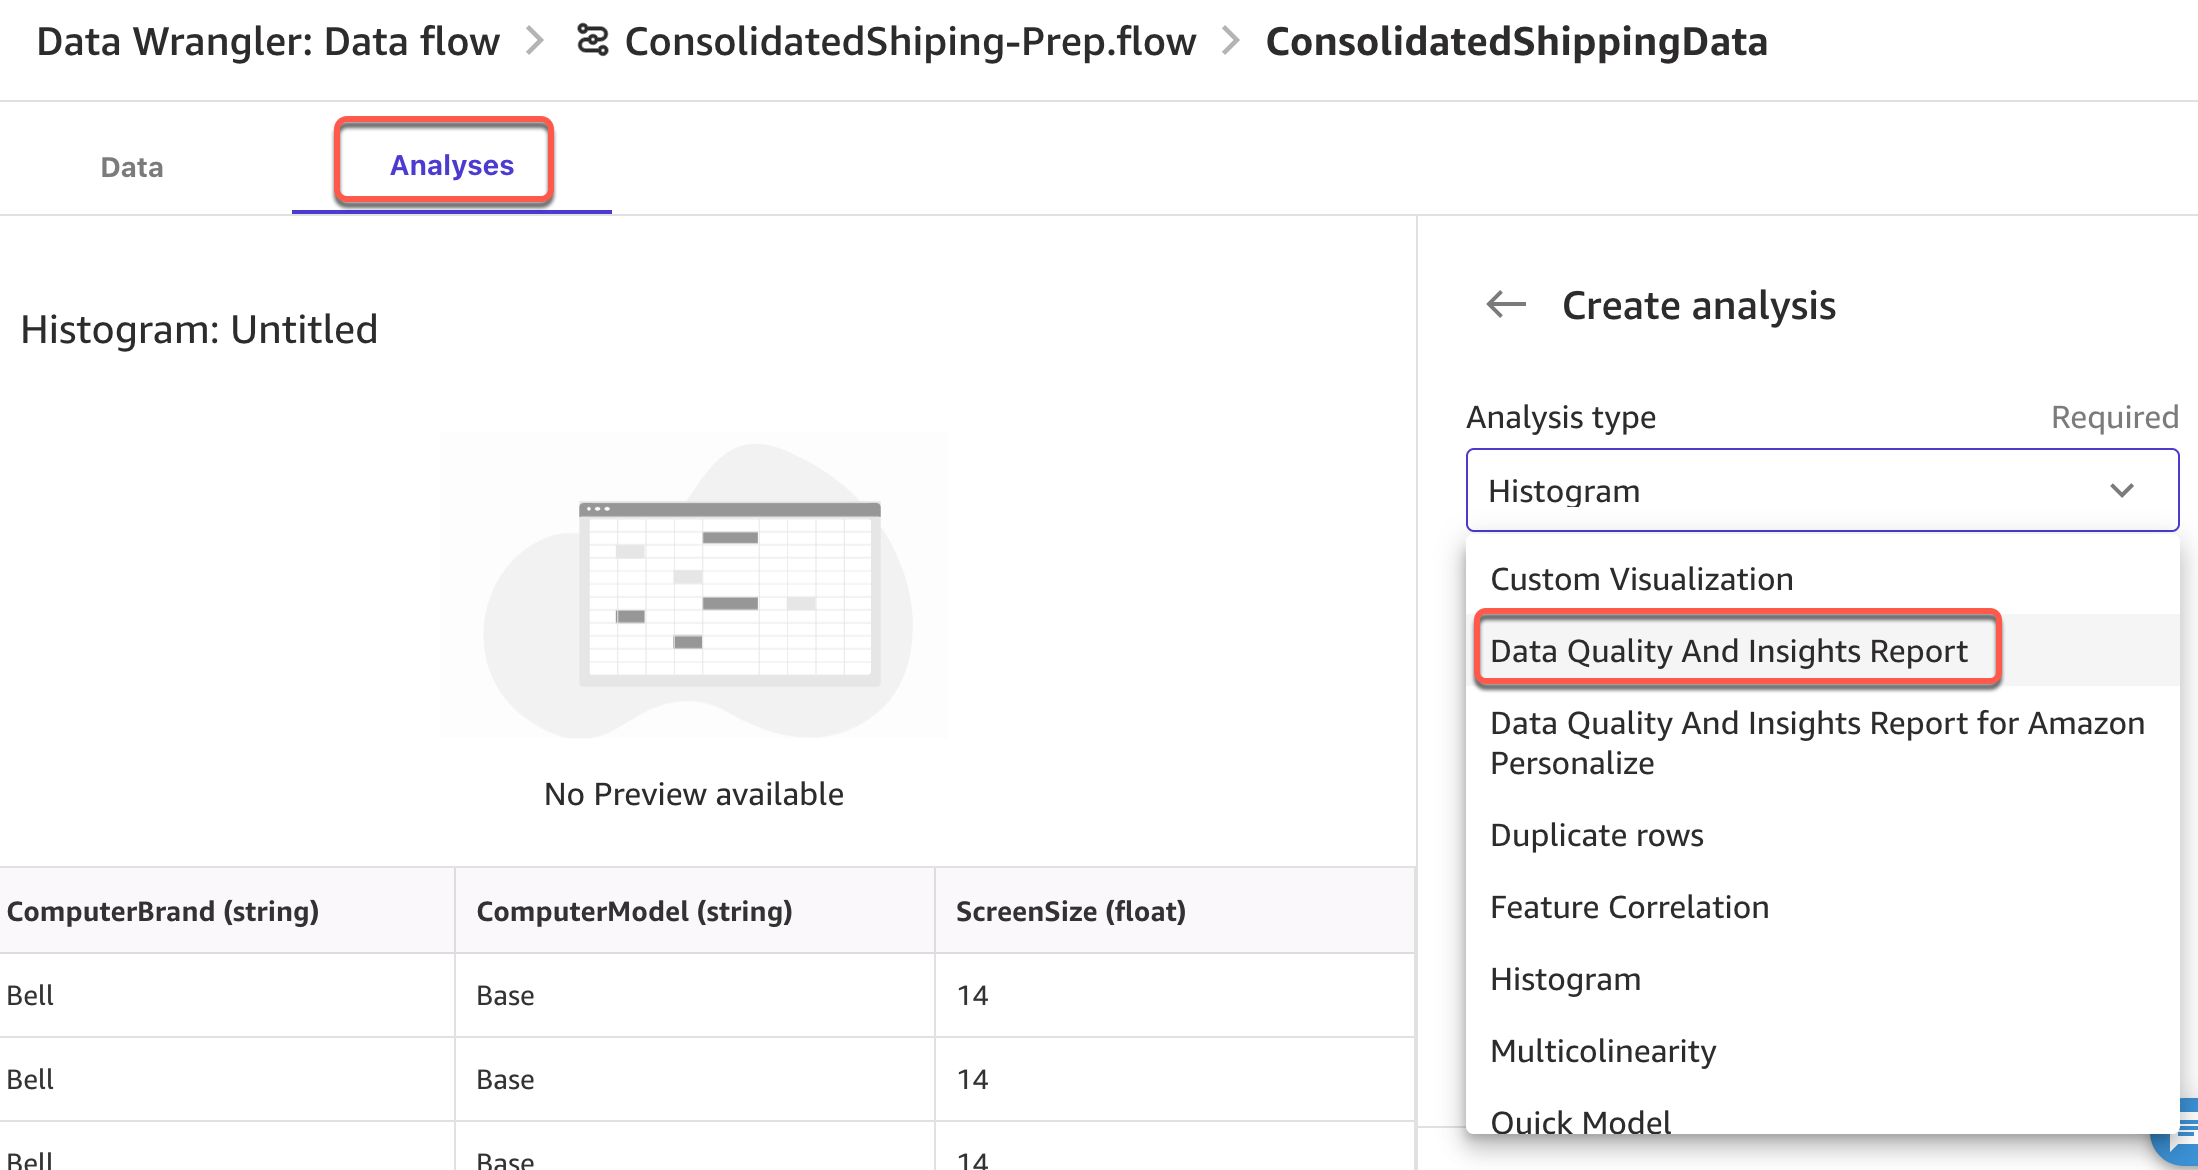Choose Feature Correlation option
2198x1170 pixels.
tap(1629, 907)
